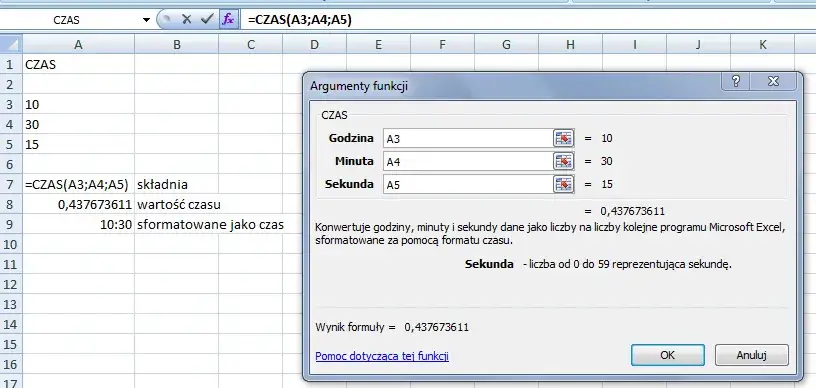Image resolution: width=816 pixels, height=388 pixels.
Task: Click the Godzina input field containing A3
Action: (468, 138)
